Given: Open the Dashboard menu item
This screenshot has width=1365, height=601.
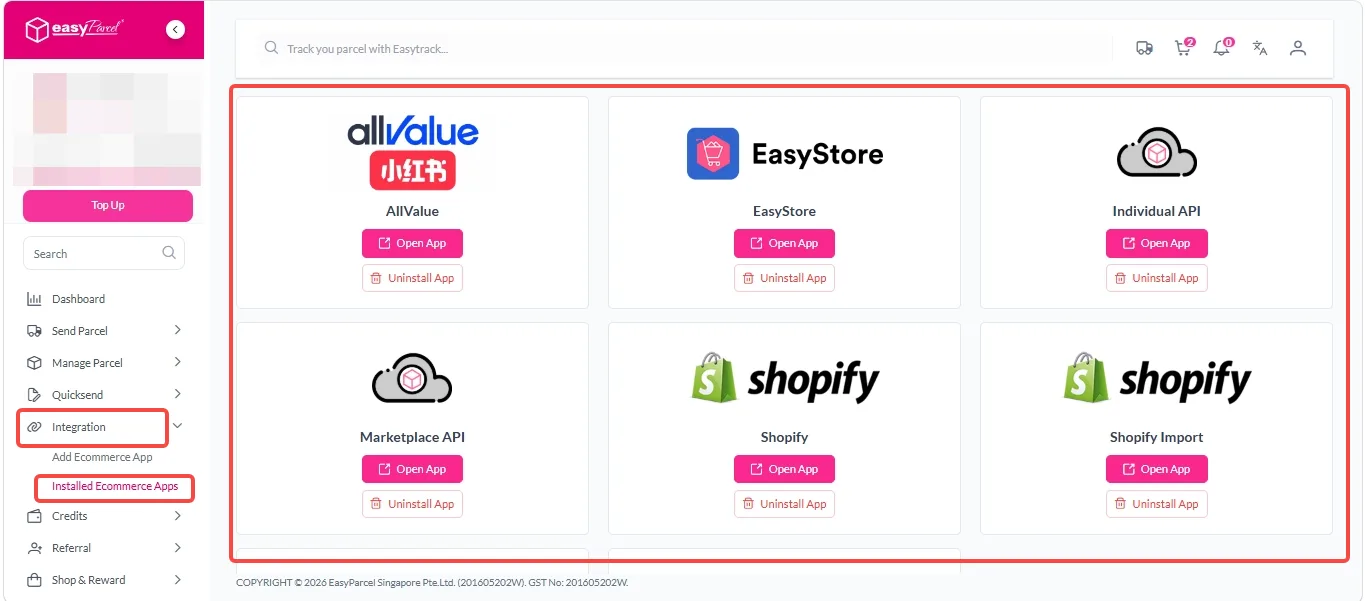Looking at the screenshot, I should 78,299.
